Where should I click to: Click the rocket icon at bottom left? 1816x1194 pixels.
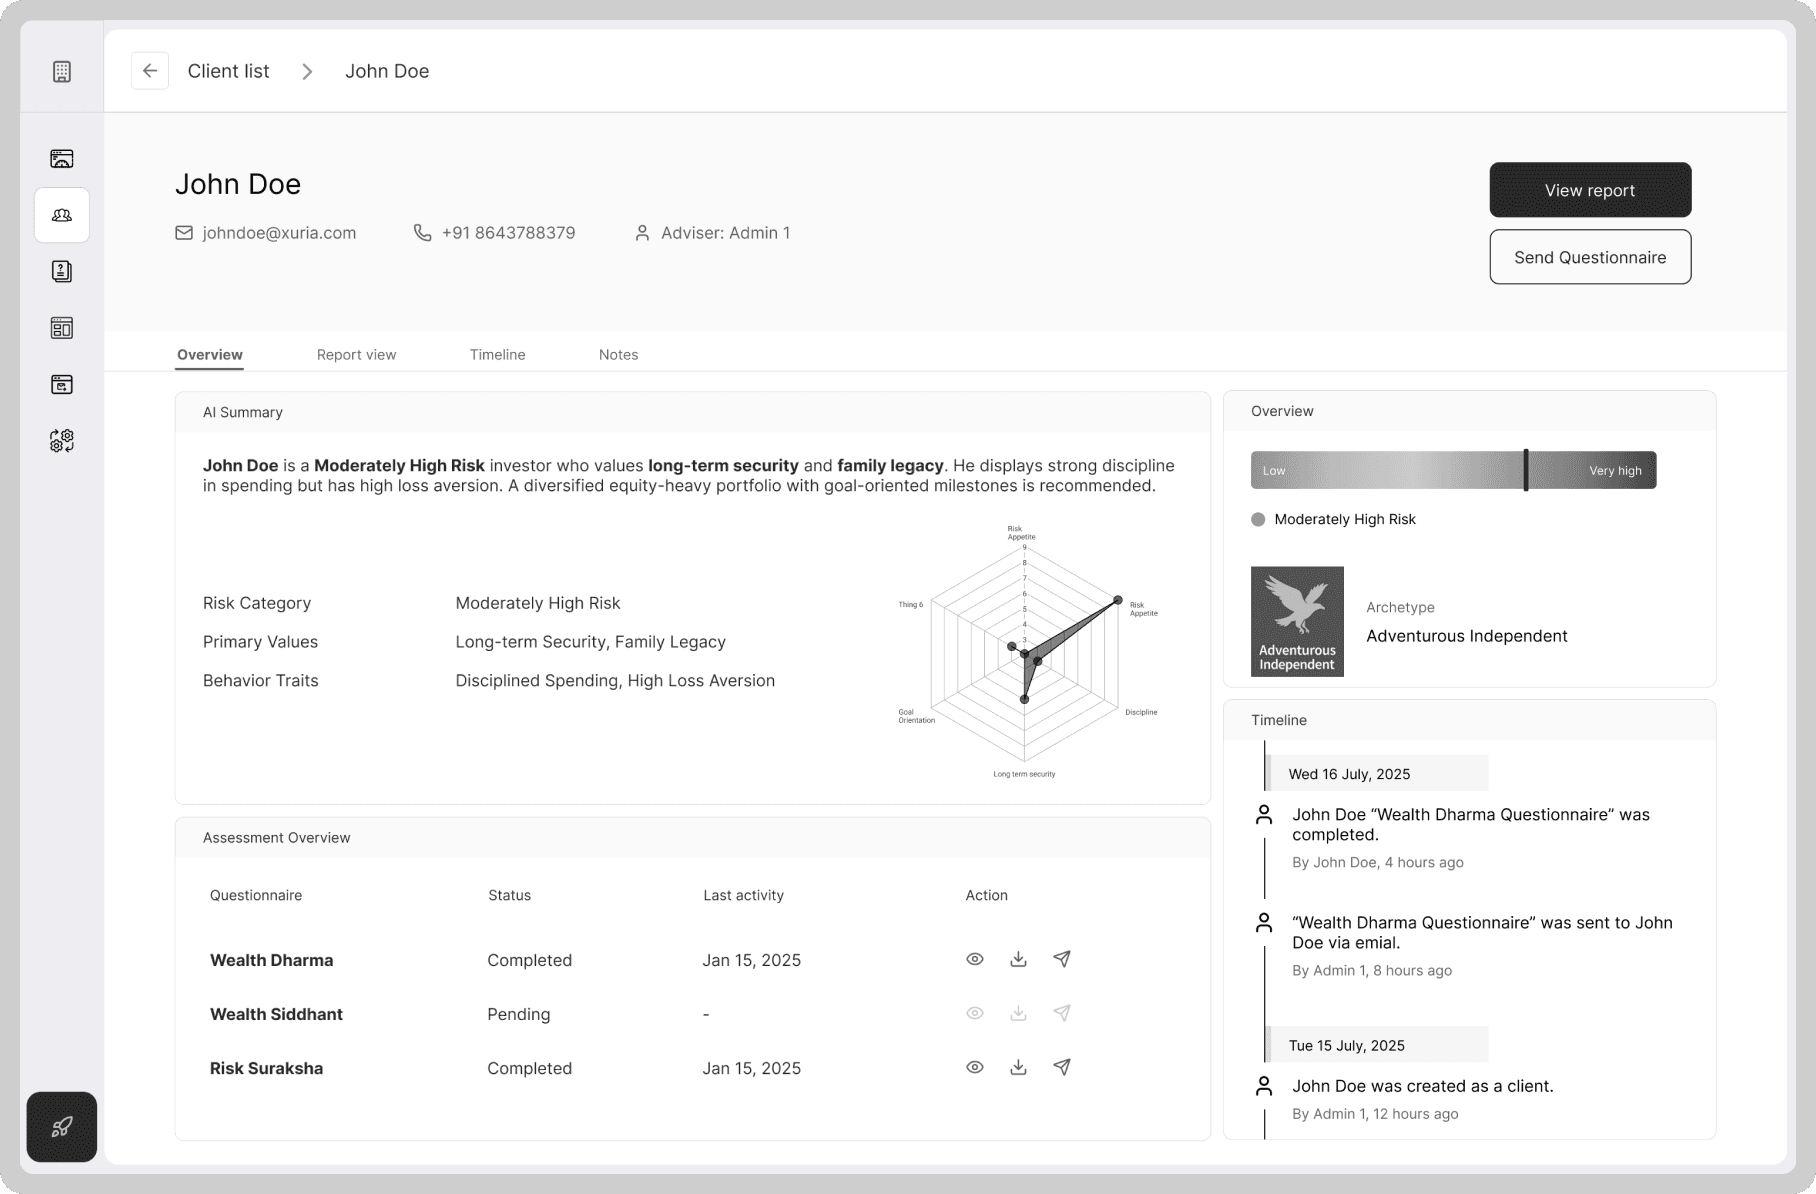[x=61, y=1127]
